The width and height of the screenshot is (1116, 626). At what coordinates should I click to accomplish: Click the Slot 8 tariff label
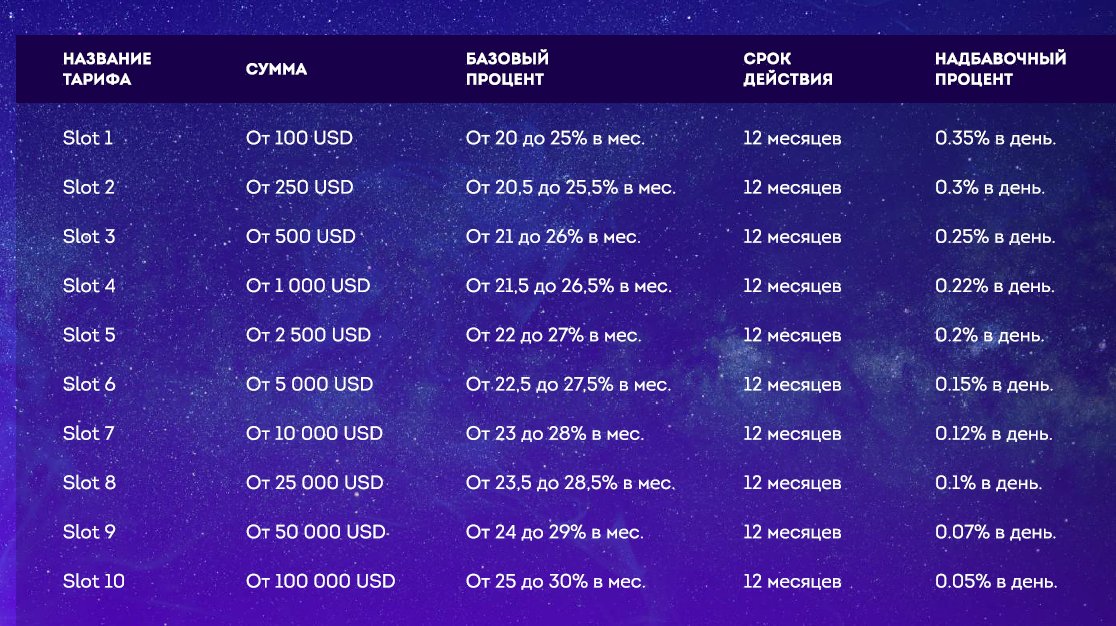(x=89, y=483)
